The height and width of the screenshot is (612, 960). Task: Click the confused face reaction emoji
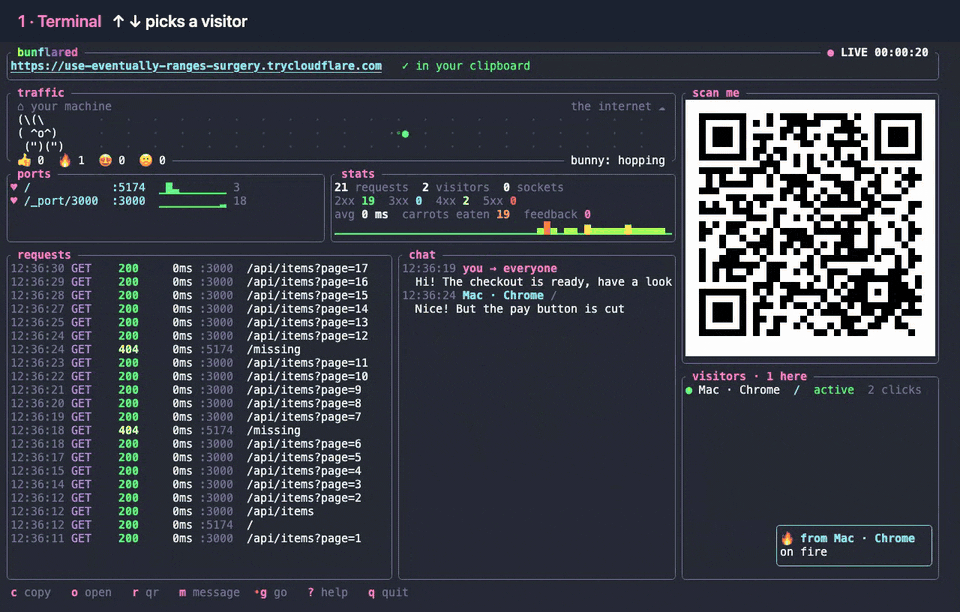click(x=146, y=160)
